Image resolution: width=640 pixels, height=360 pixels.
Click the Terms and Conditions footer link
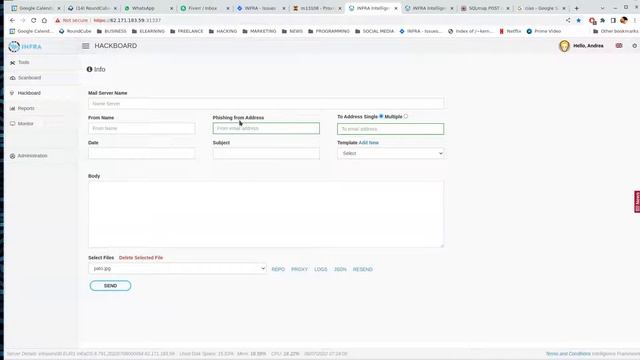pos(568,354)
